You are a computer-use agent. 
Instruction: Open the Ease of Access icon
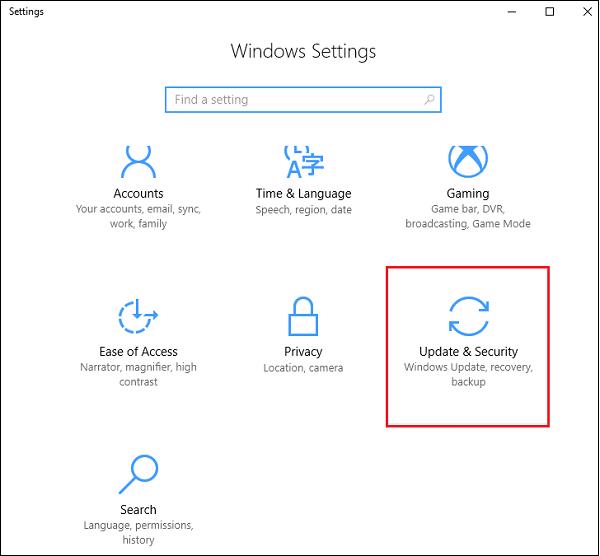[x=138, y=316]
